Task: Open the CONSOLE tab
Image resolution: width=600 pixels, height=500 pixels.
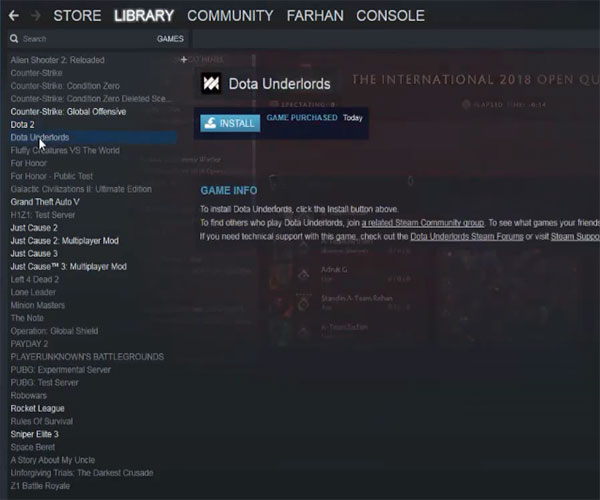Action: (390, 16)
